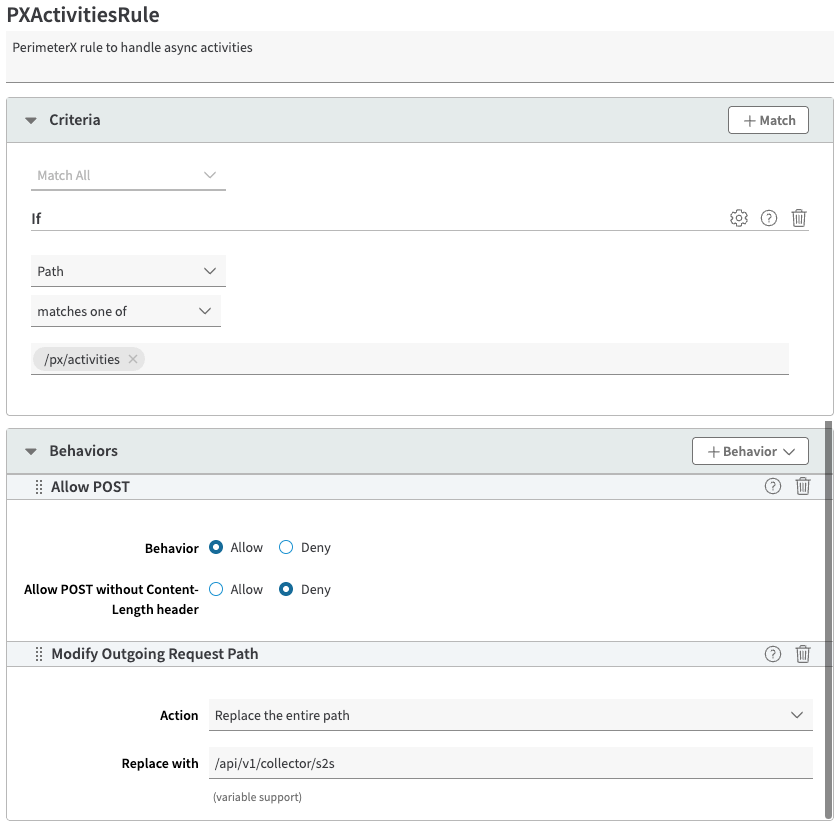The height and width of the screenshot is (830, 839).
Task: Open the 'matches one of' operator dropdown
Action: [x=126, y=311]
